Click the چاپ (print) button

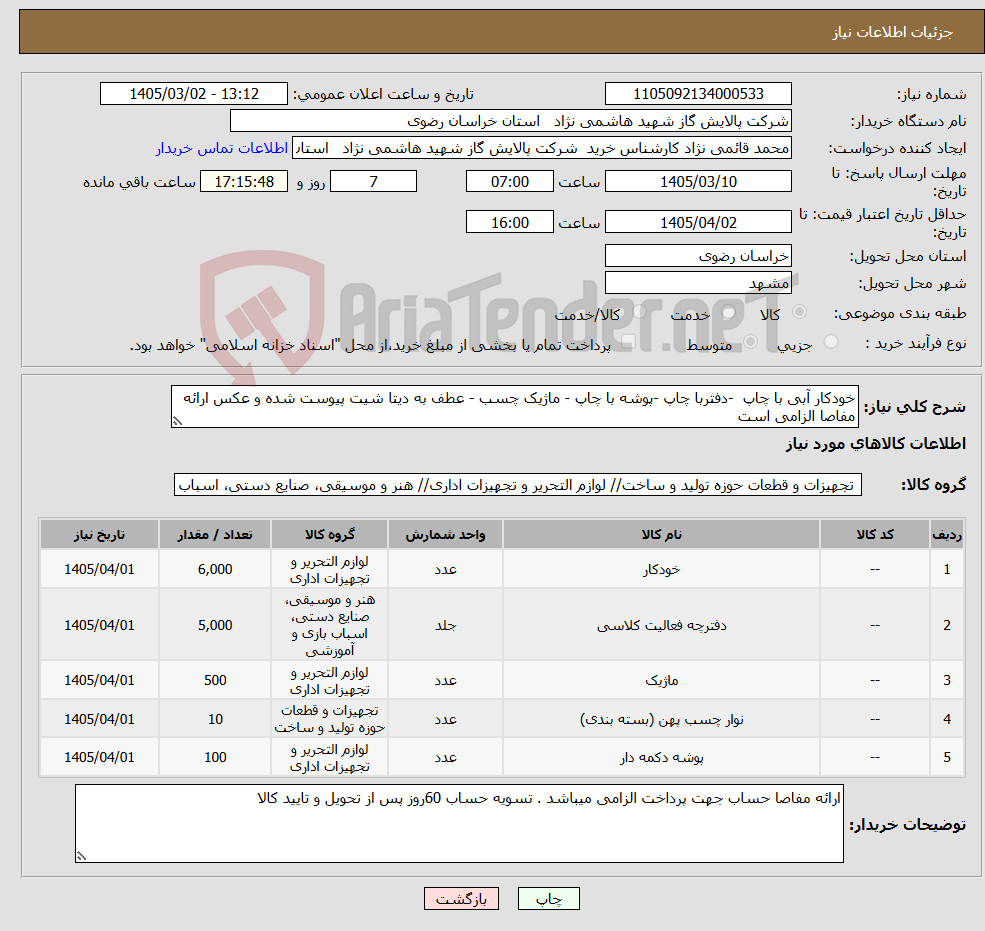(548, 898)
